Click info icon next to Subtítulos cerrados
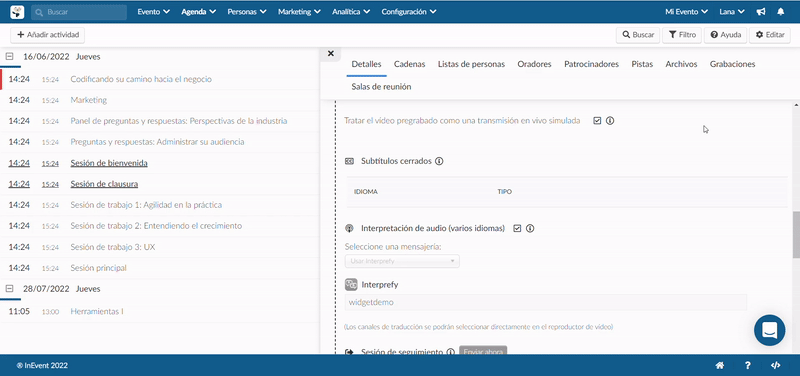800x376 pixels. pyautogui.click(x=439, y=161)
